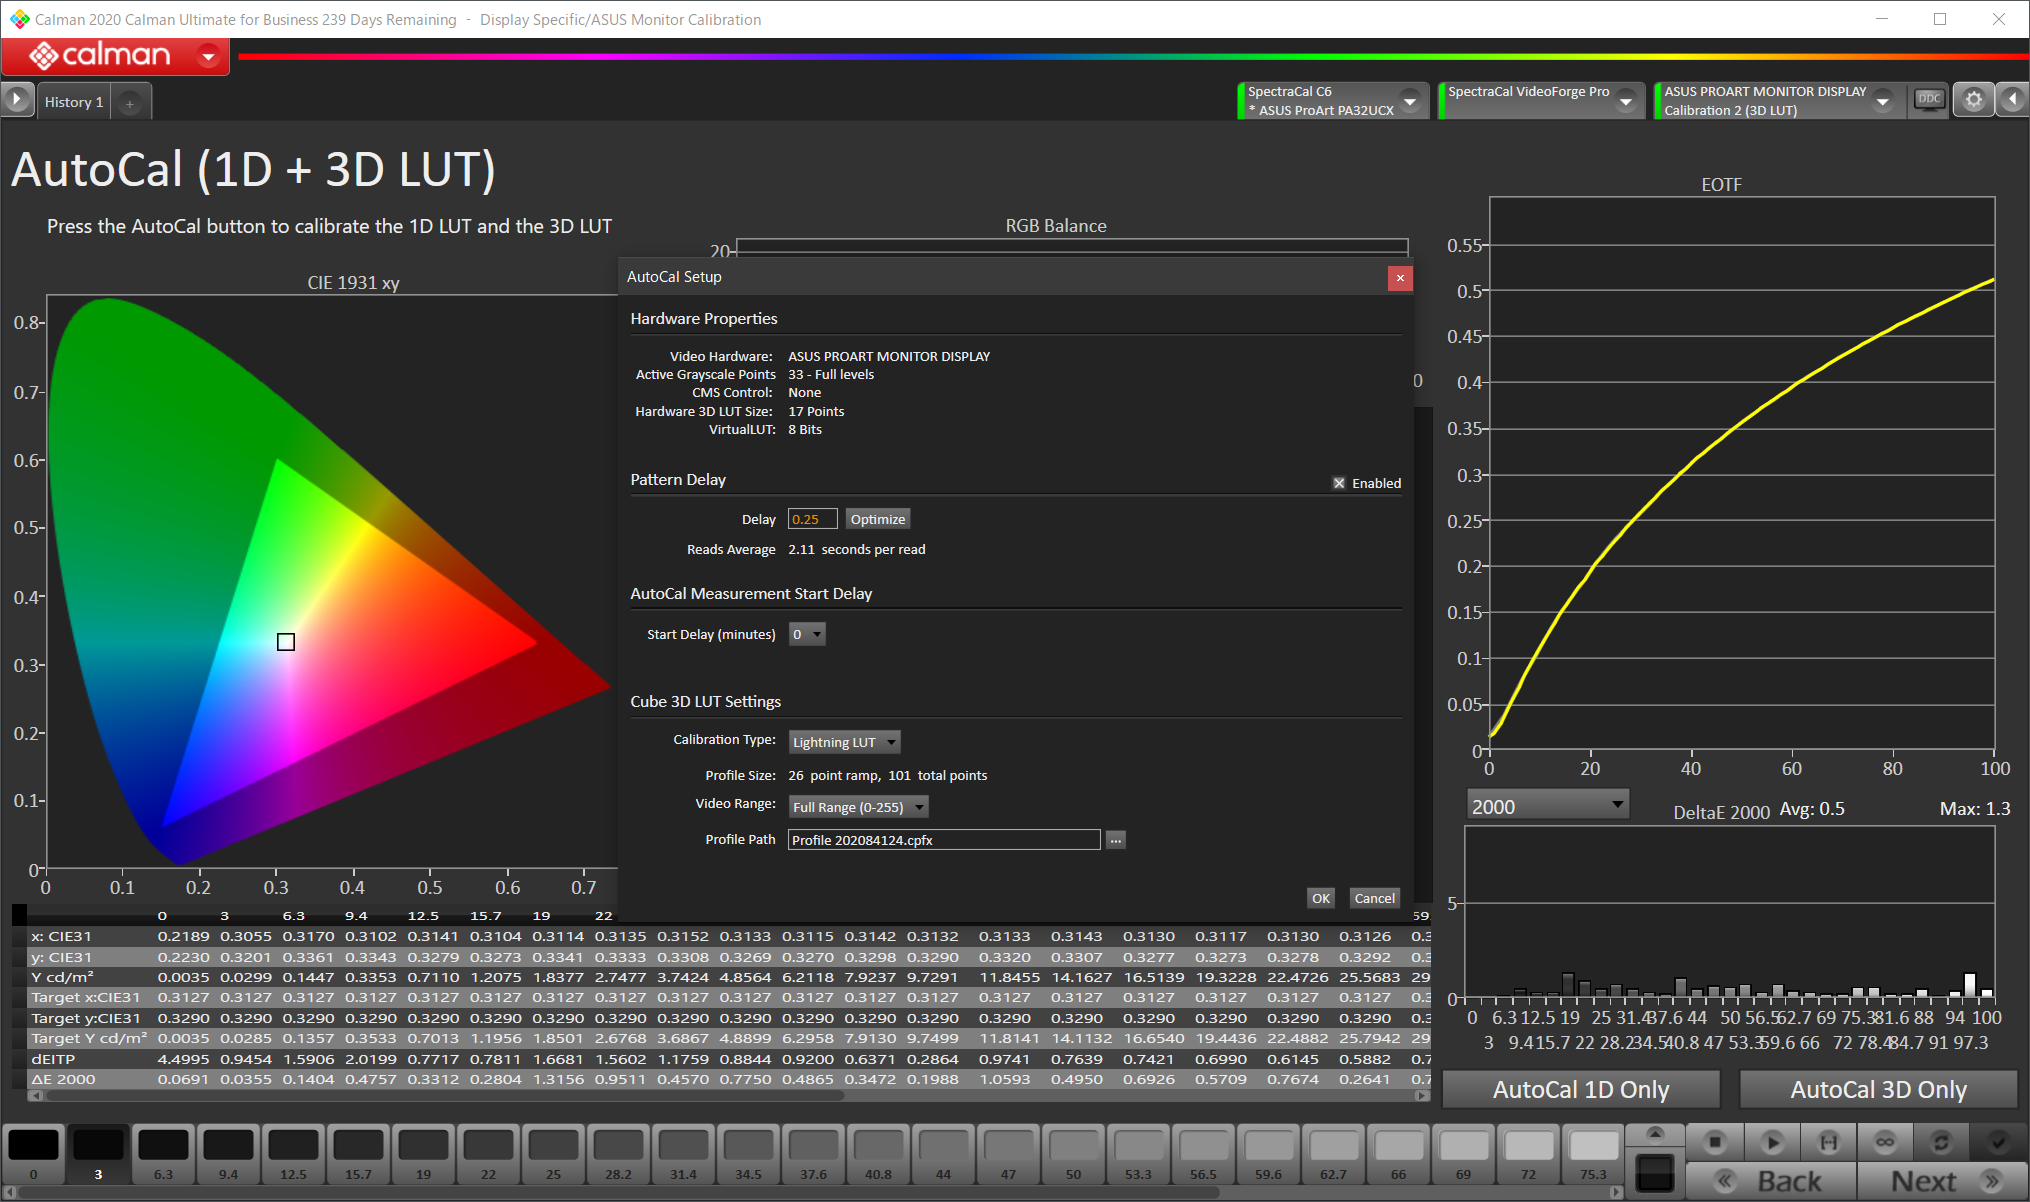This screenshot has height=1202, width=2030.
Task: Click the continuous read infinity icon
Action: 1885,1141
